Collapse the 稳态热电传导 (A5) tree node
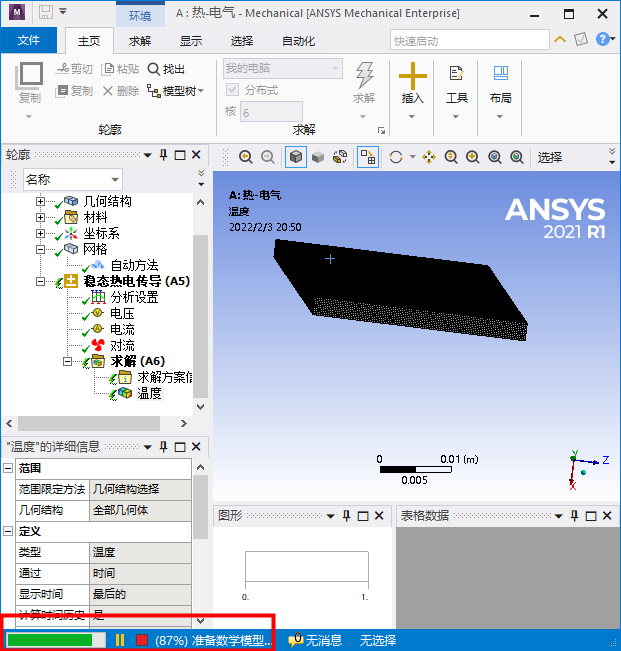Screen dimensions: 621x651 point(41,281)
